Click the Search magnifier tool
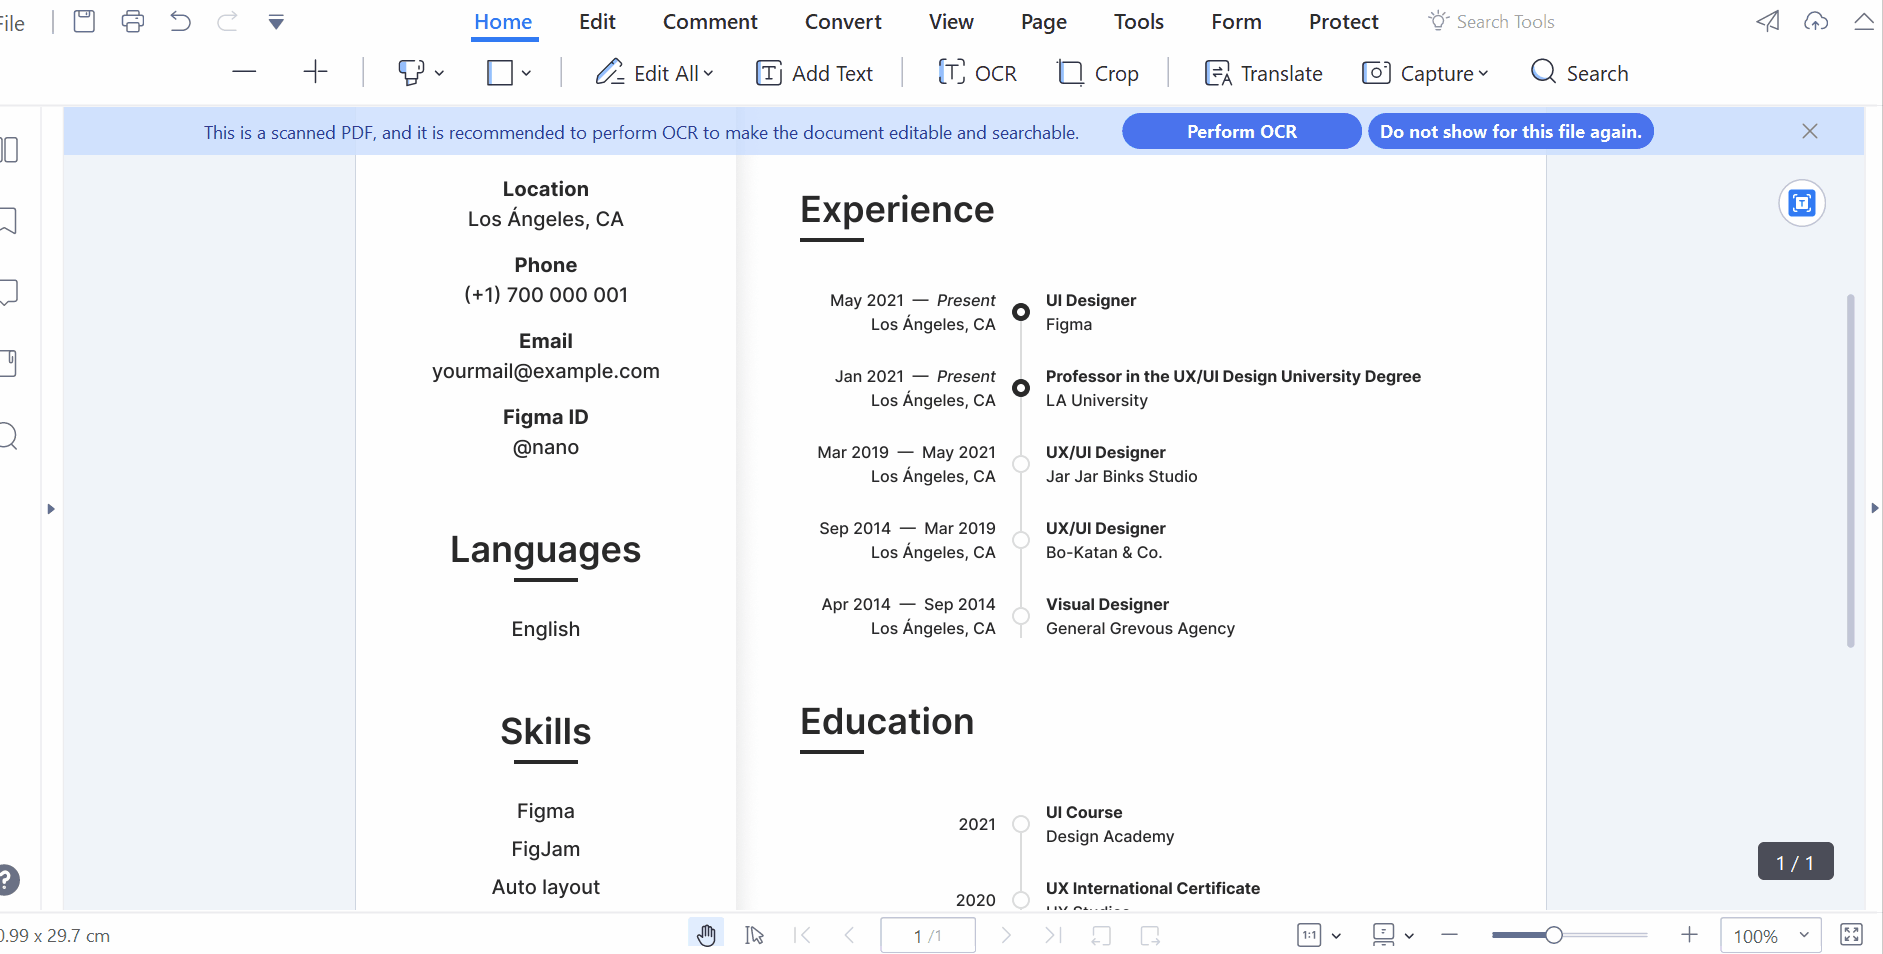The image size is (1883, 954). point(1579,73)
